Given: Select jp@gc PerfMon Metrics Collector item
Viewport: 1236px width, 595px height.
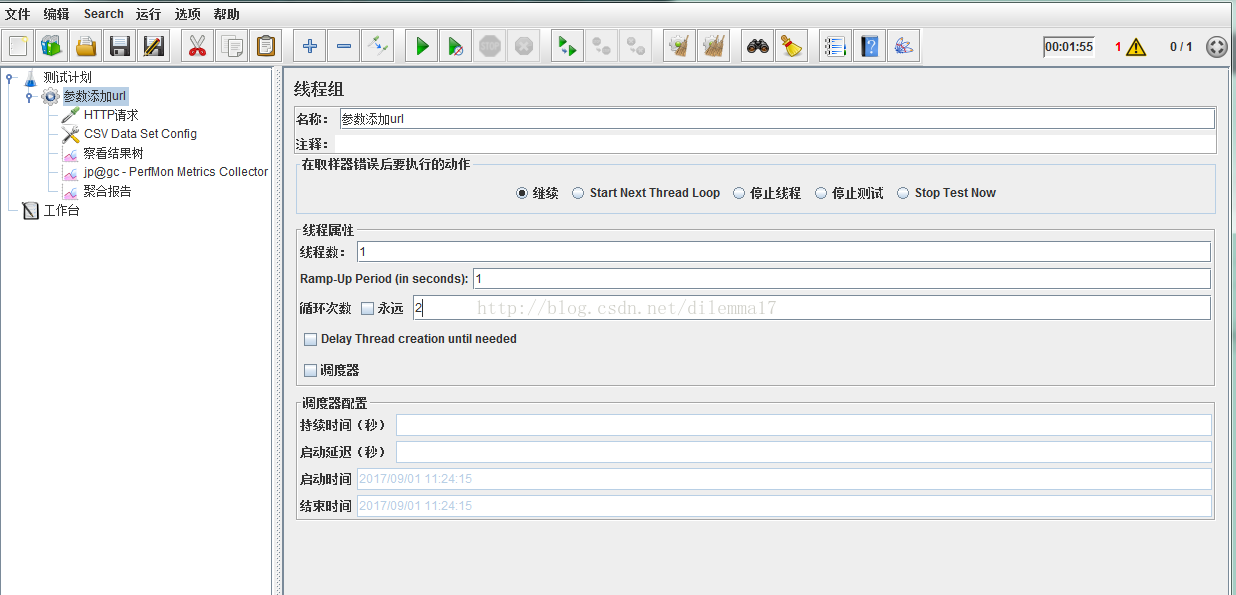Looking at the screenshot, I should 175,172.
